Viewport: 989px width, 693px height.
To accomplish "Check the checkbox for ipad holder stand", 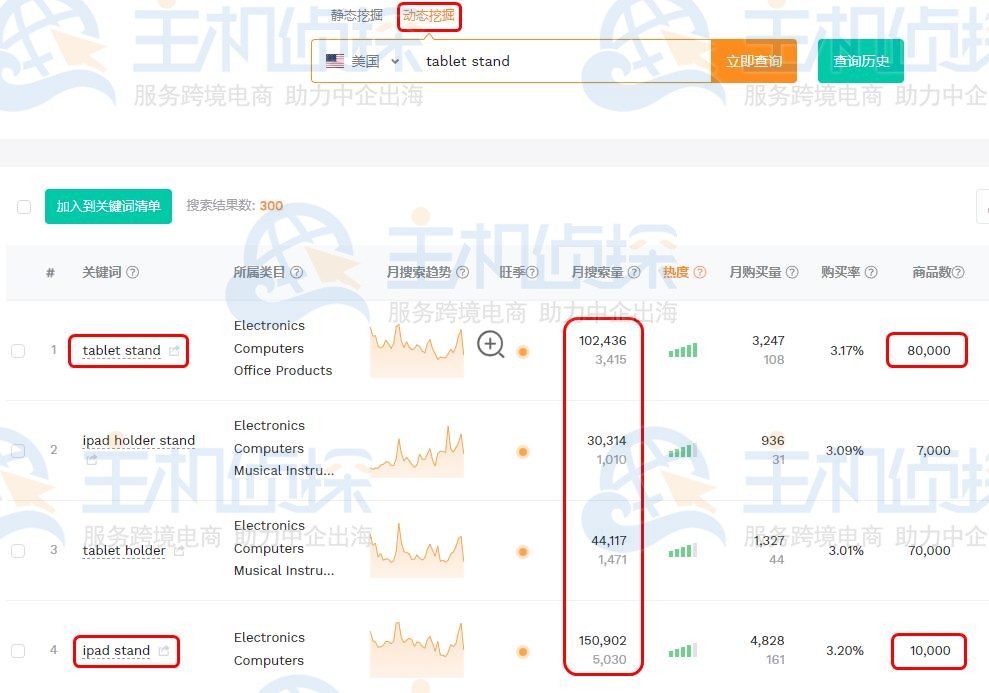I will [x=17, y=450].
